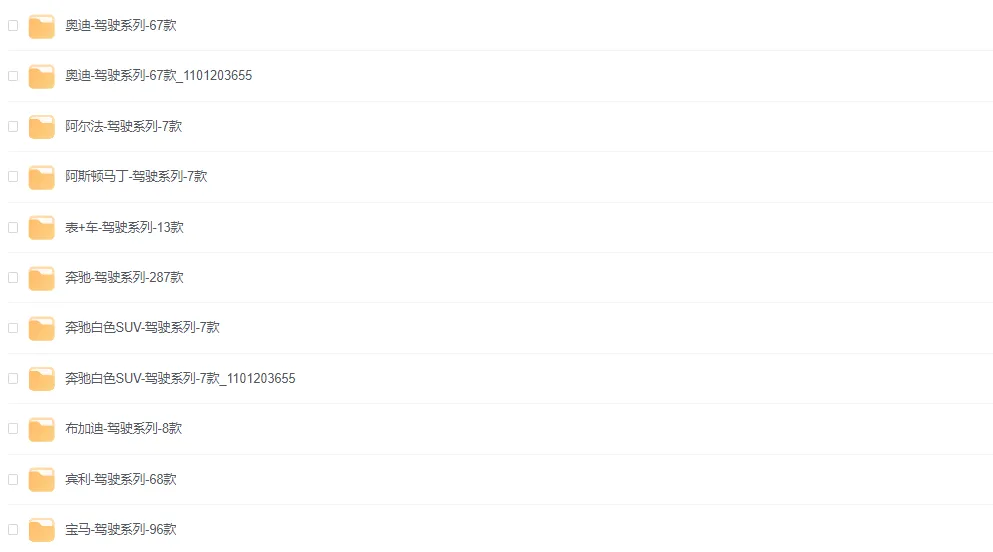Viewport: 993px width, 552px height.
Task: Click the 布加迪-驾驶系列-8款 folder icon
Action: (41, 429)
